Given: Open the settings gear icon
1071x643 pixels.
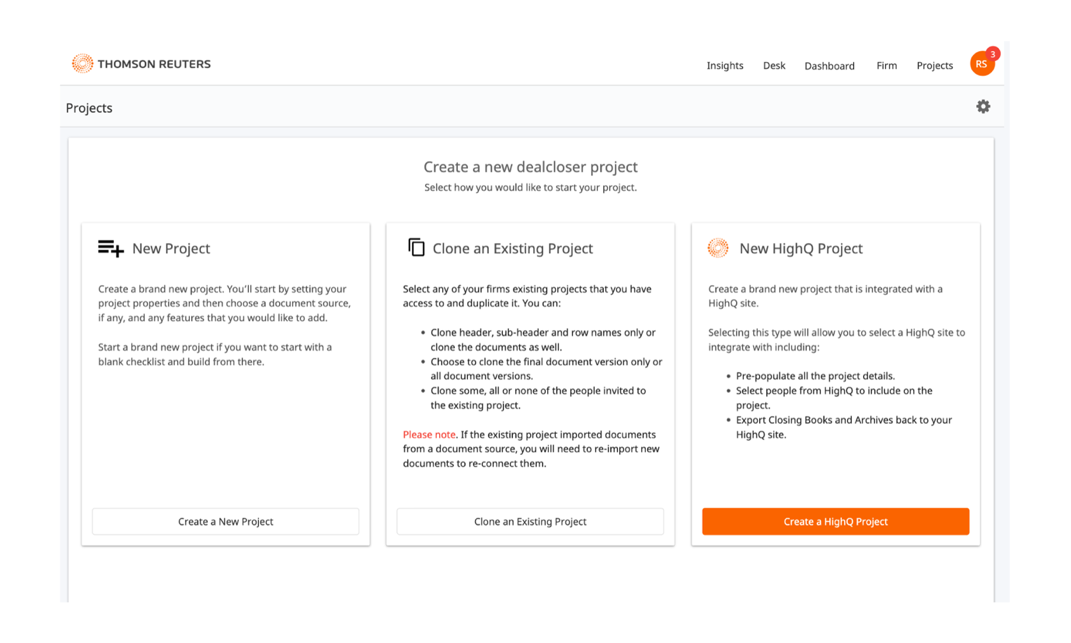Looking at the screenshot, I should [x=983, y=107].
